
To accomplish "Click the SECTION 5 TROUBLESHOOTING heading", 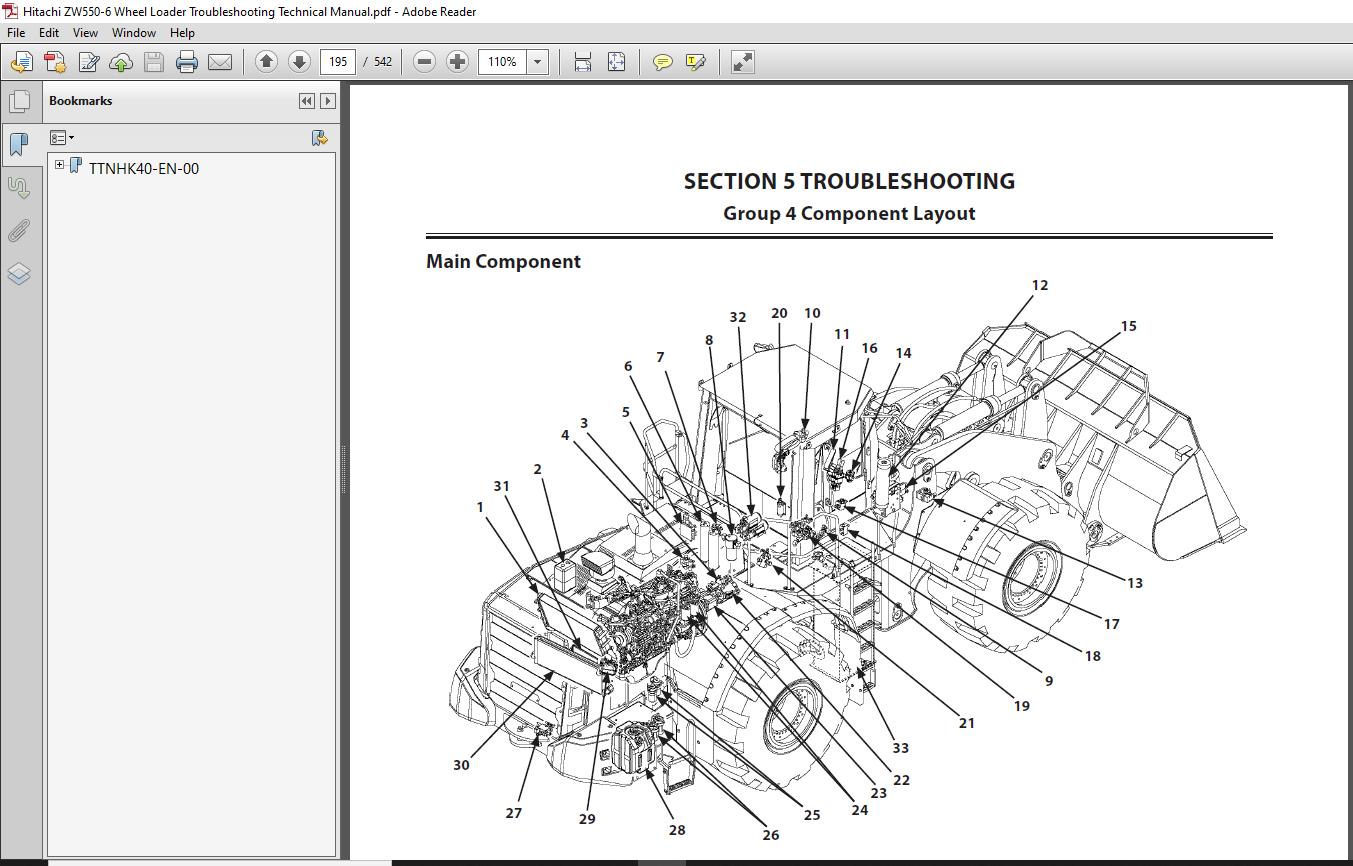I will [x=849, y=181].
